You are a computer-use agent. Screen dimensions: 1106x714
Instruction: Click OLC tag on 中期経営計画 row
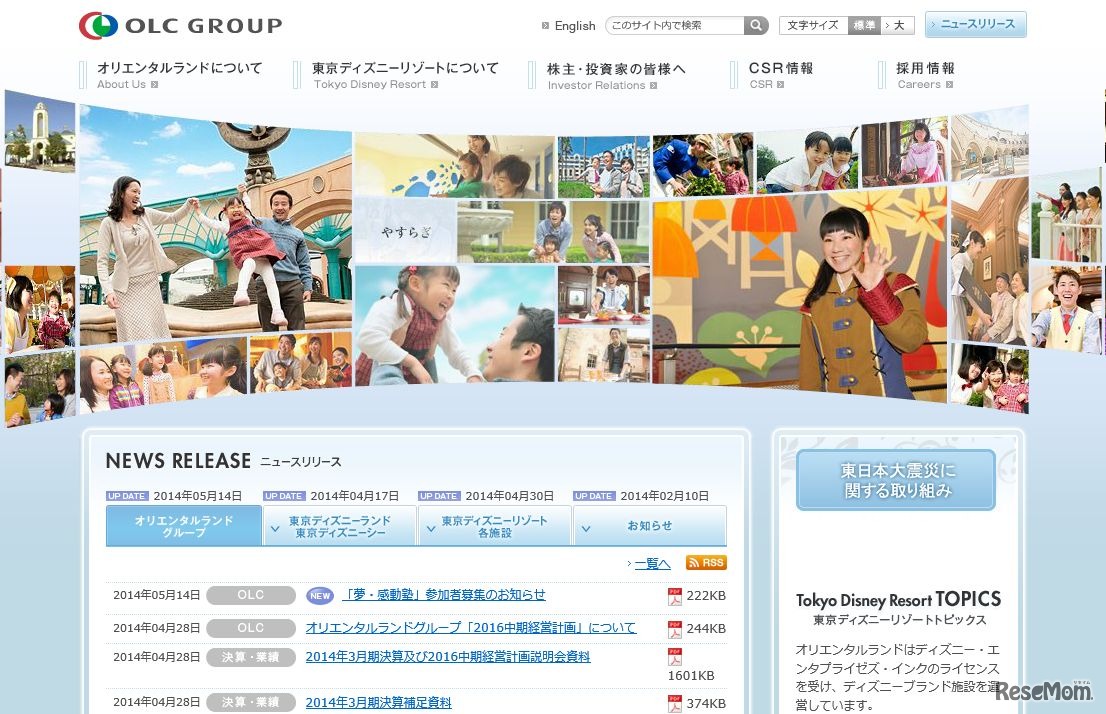pos(251,628)
